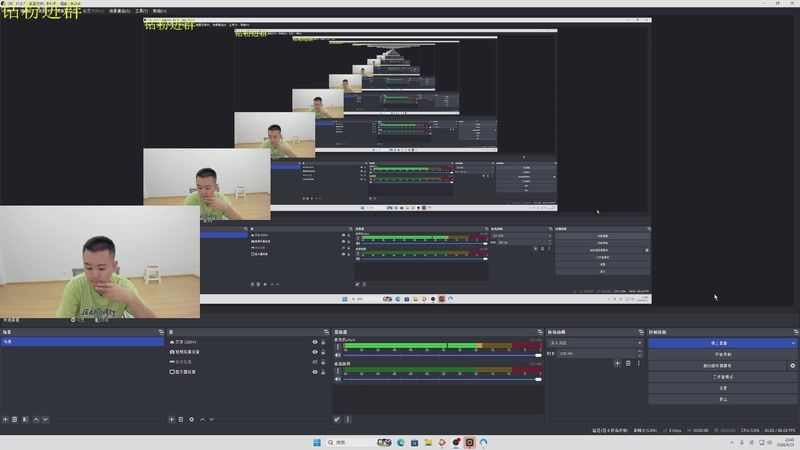The height and width of the screenshot is (450, 800).
Task: Open source properties gear icon
Action: click(191, 419)
